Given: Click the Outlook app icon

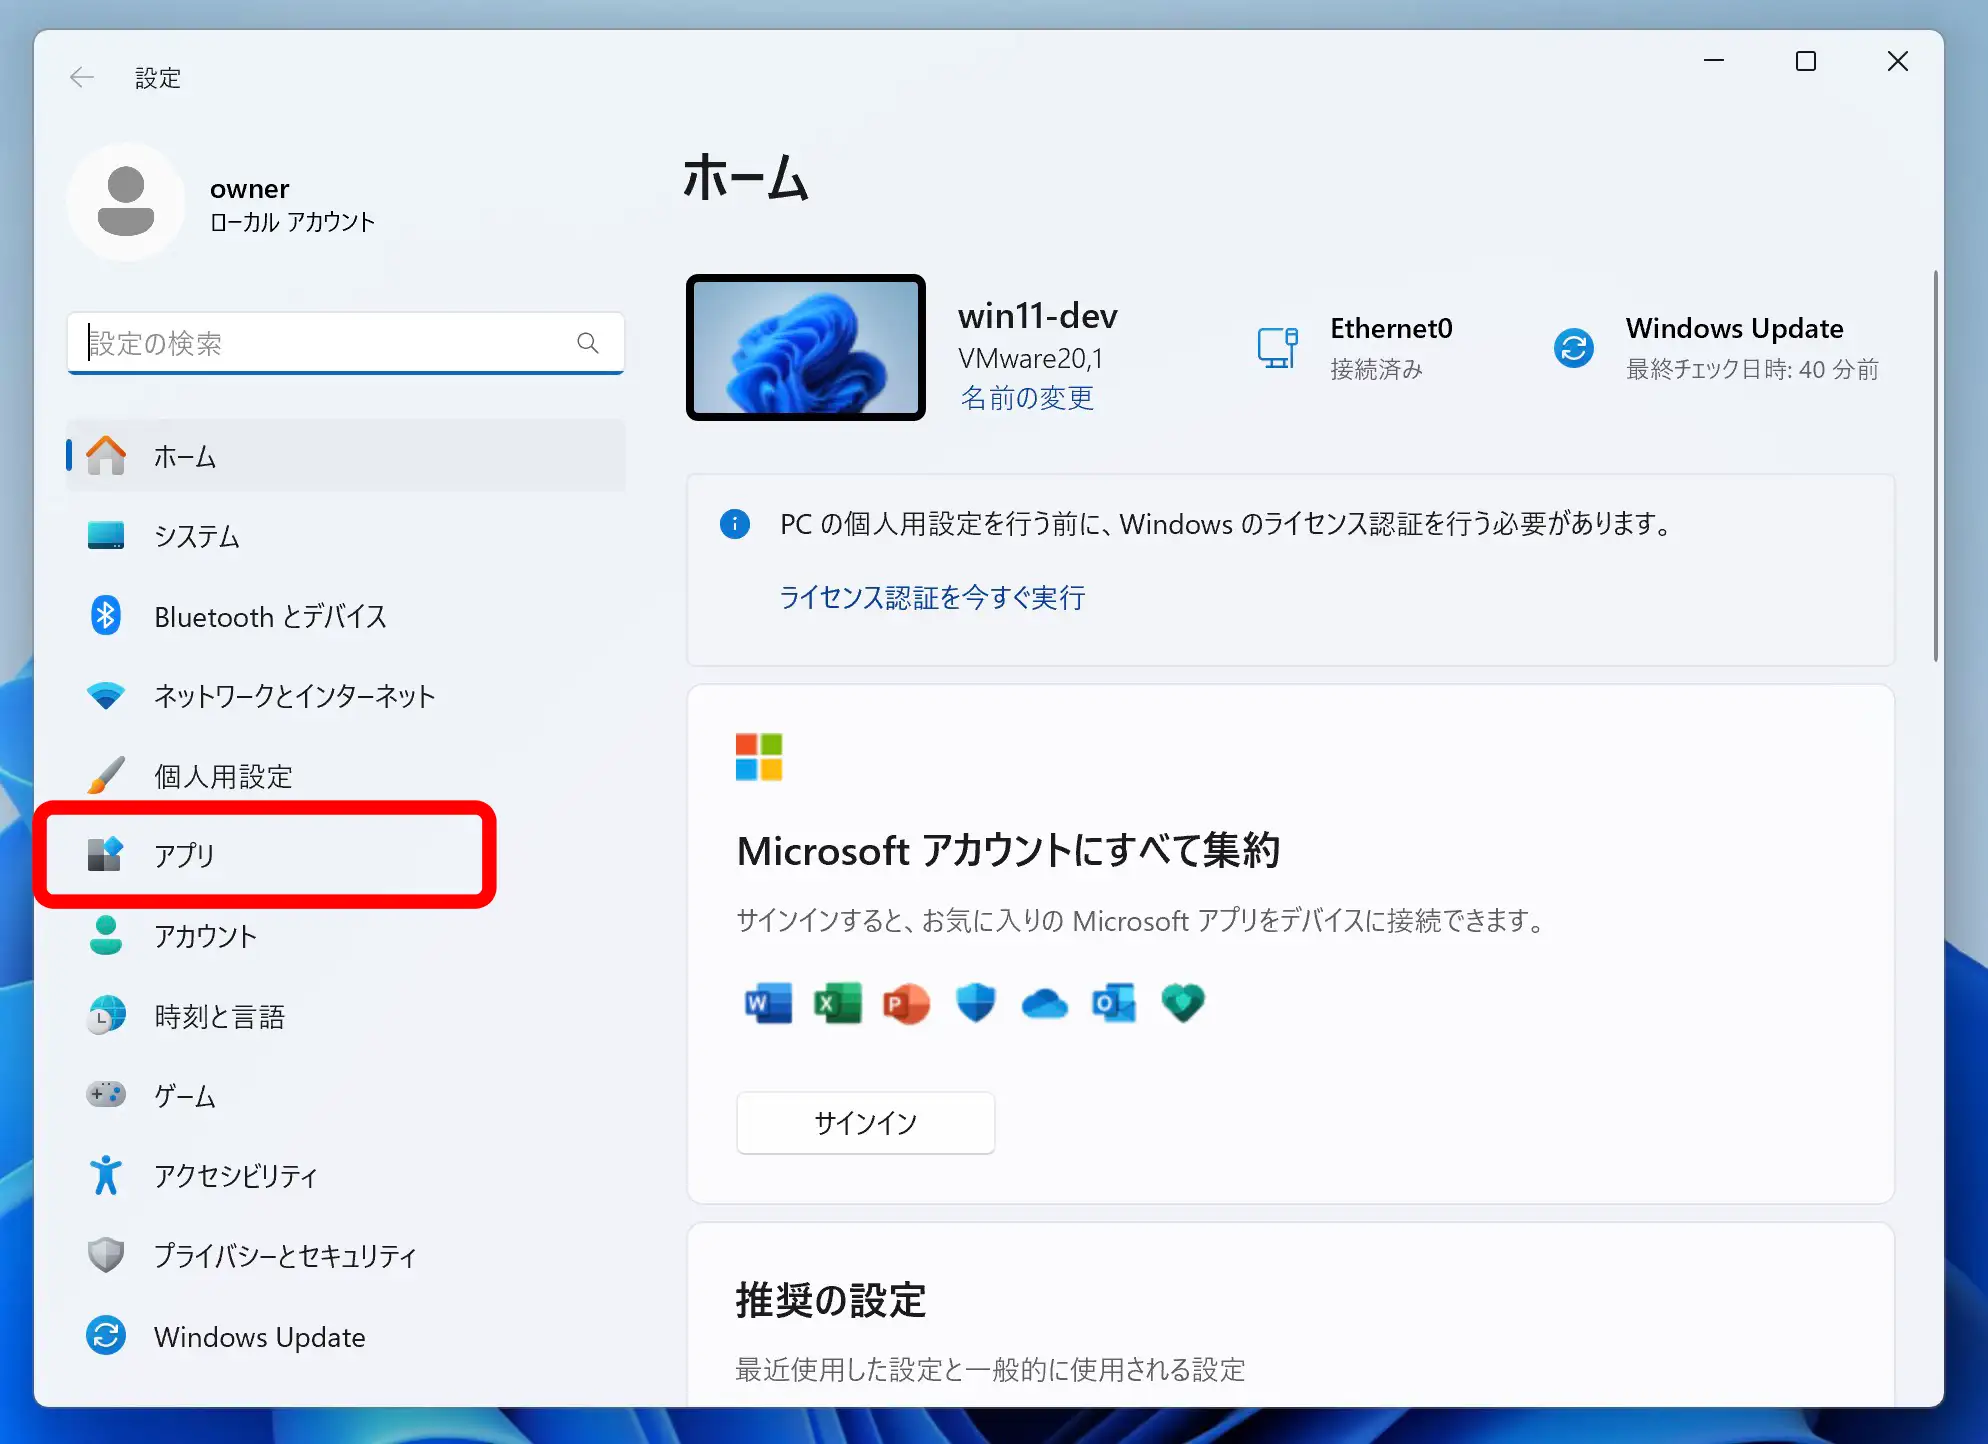Looking at the screenshot, I should (1114, 1003).
